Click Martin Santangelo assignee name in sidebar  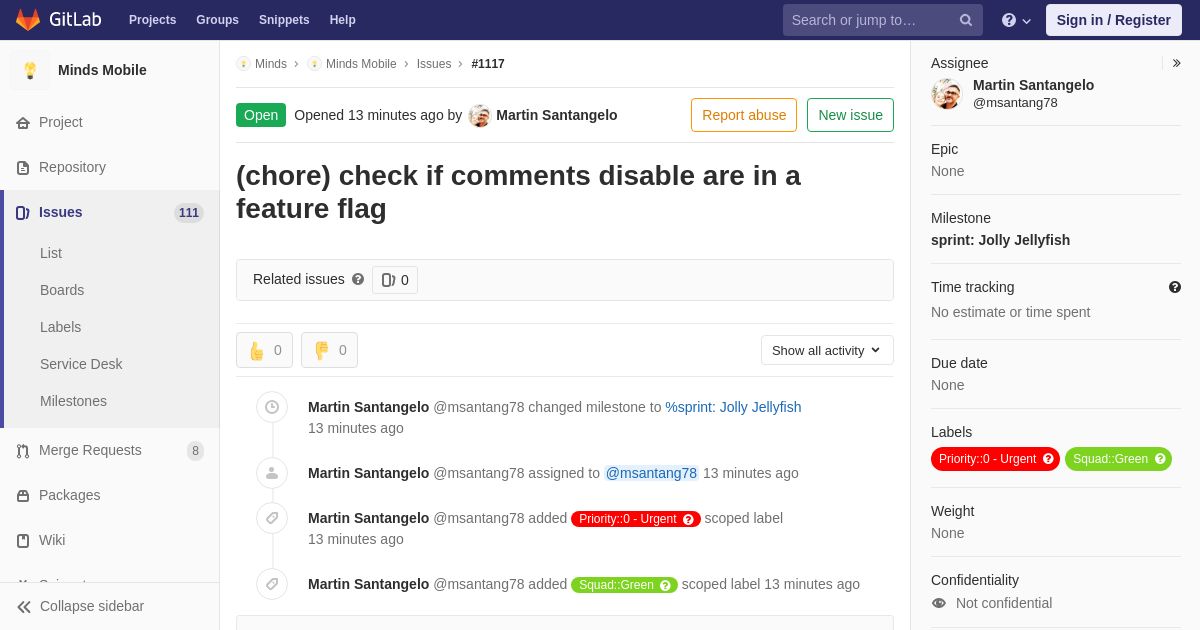[x=1033, y=85]
